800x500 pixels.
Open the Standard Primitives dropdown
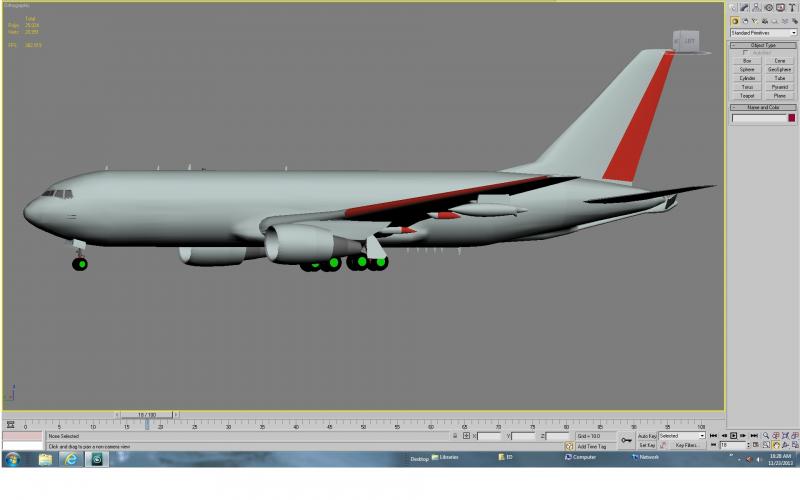point(763,33)
